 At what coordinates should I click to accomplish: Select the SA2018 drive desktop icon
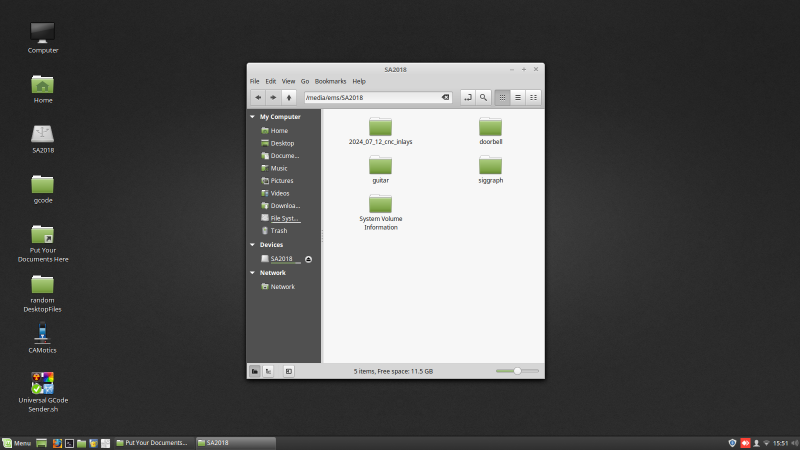coord(43,139)
